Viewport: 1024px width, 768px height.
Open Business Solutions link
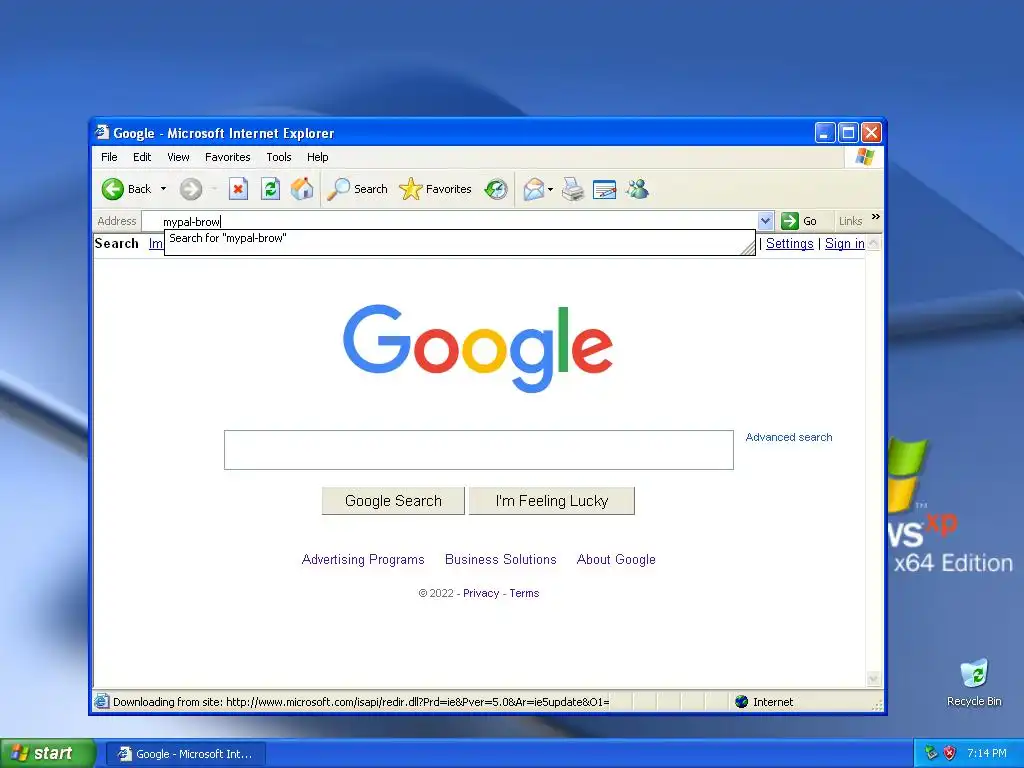[500, 560]
